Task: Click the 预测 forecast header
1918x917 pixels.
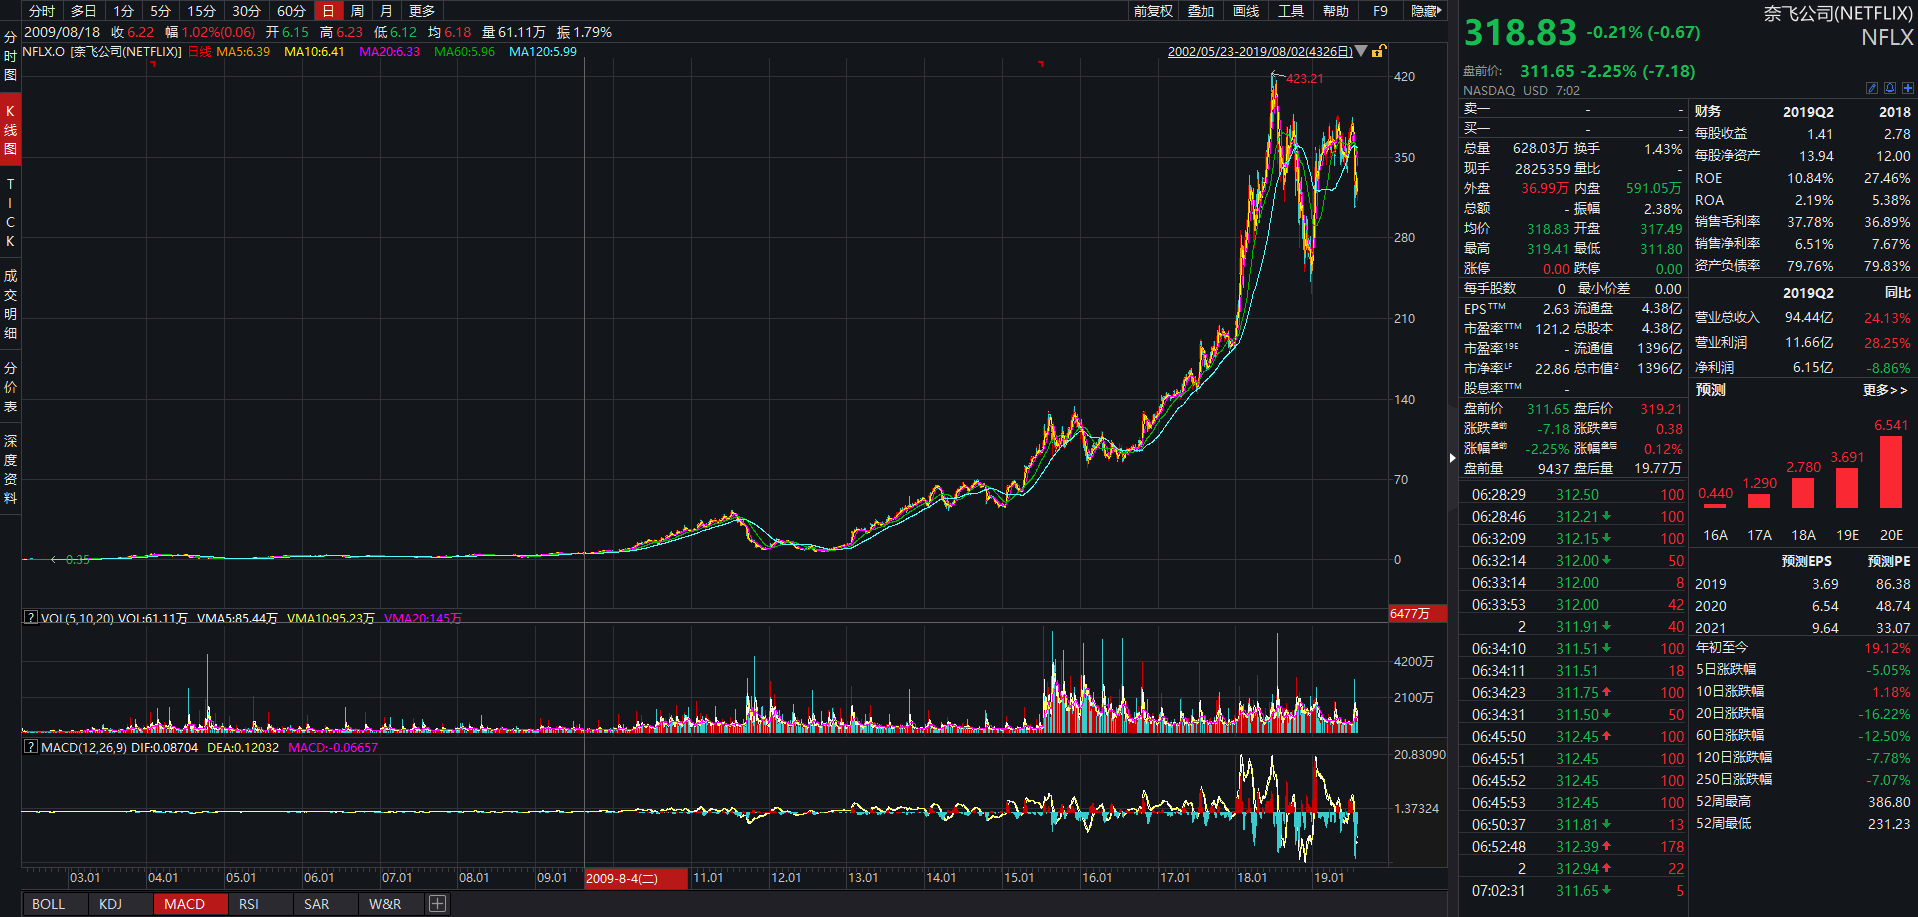Action: (x=1710, y=390)
